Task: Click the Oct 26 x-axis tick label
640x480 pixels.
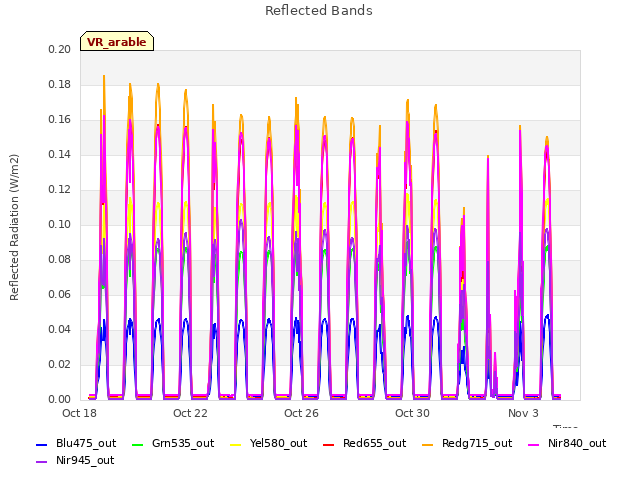Action: click(x=301, y=413)
